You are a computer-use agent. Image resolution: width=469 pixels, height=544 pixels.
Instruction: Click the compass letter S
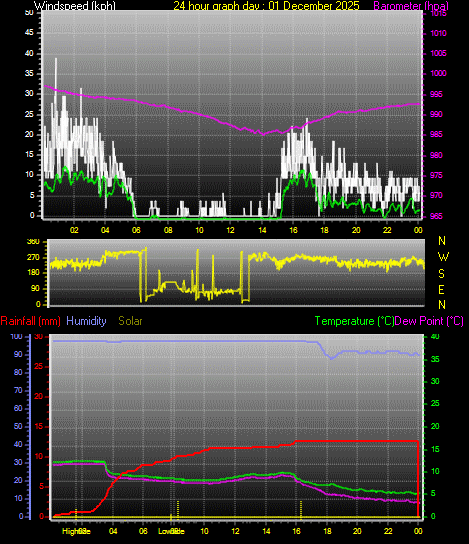click(x=442, y=274)
